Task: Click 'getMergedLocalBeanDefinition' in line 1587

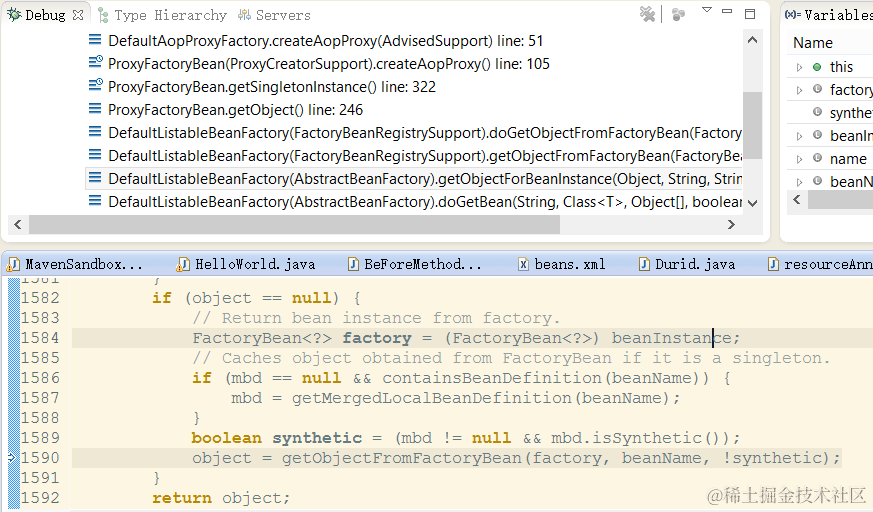Action: 432,398
